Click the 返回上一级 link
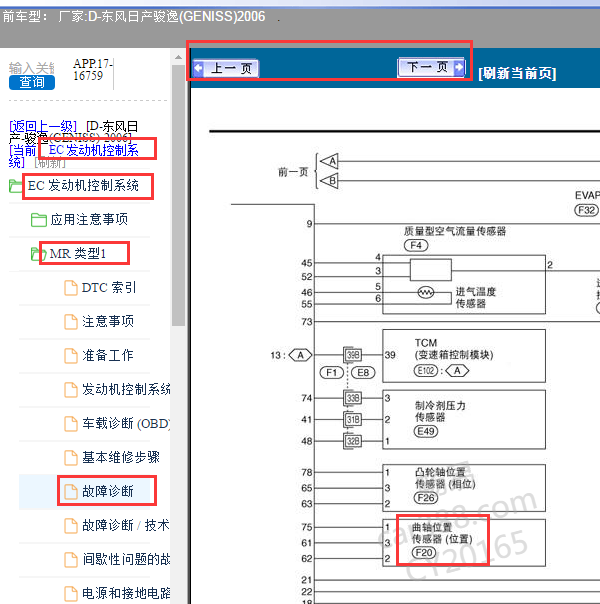 pos(43,126)
